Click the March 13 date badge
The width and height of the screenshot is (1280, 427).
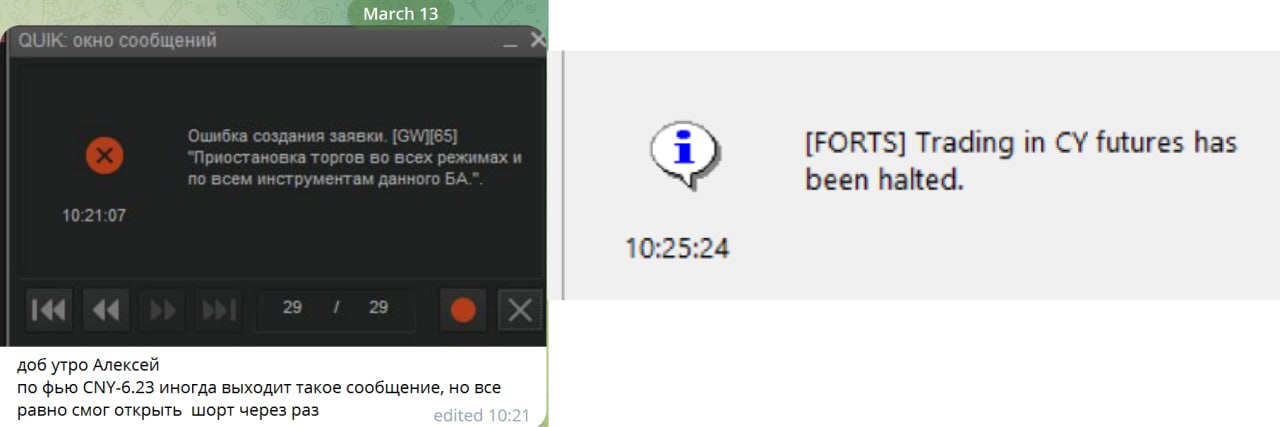400,14
